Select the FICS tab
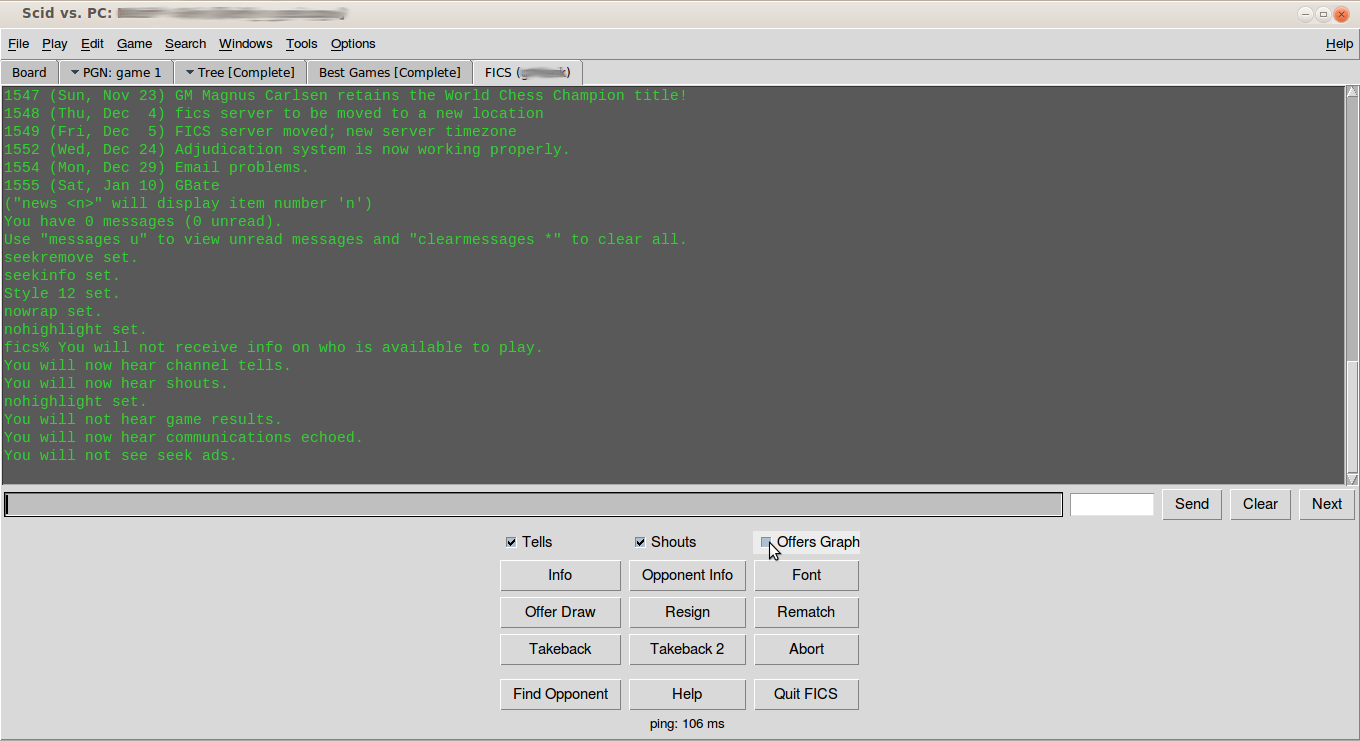The image size is (1360, 741). pos(528,72)
